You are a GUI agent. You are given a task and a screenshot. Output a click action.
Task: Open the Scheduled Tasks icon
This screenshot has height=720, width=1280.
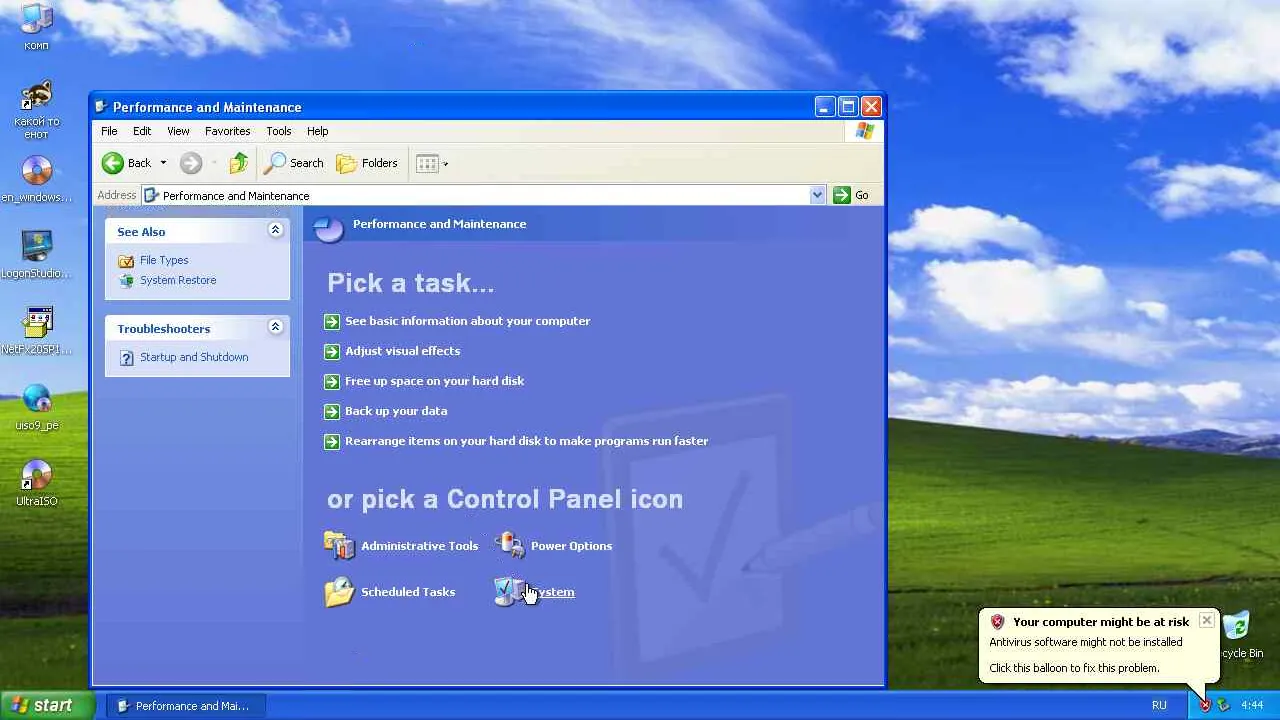pyautogui.click(x=390, y=592)
